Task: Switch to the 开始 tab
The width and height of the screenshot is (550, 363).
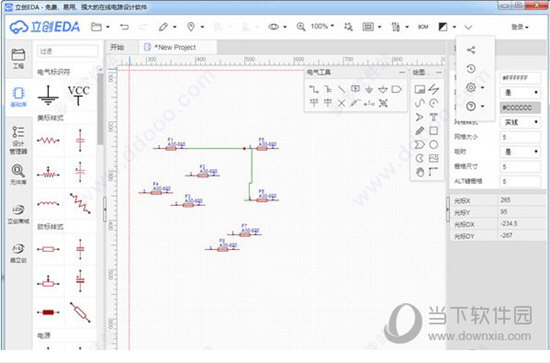Action: point(118,47)
